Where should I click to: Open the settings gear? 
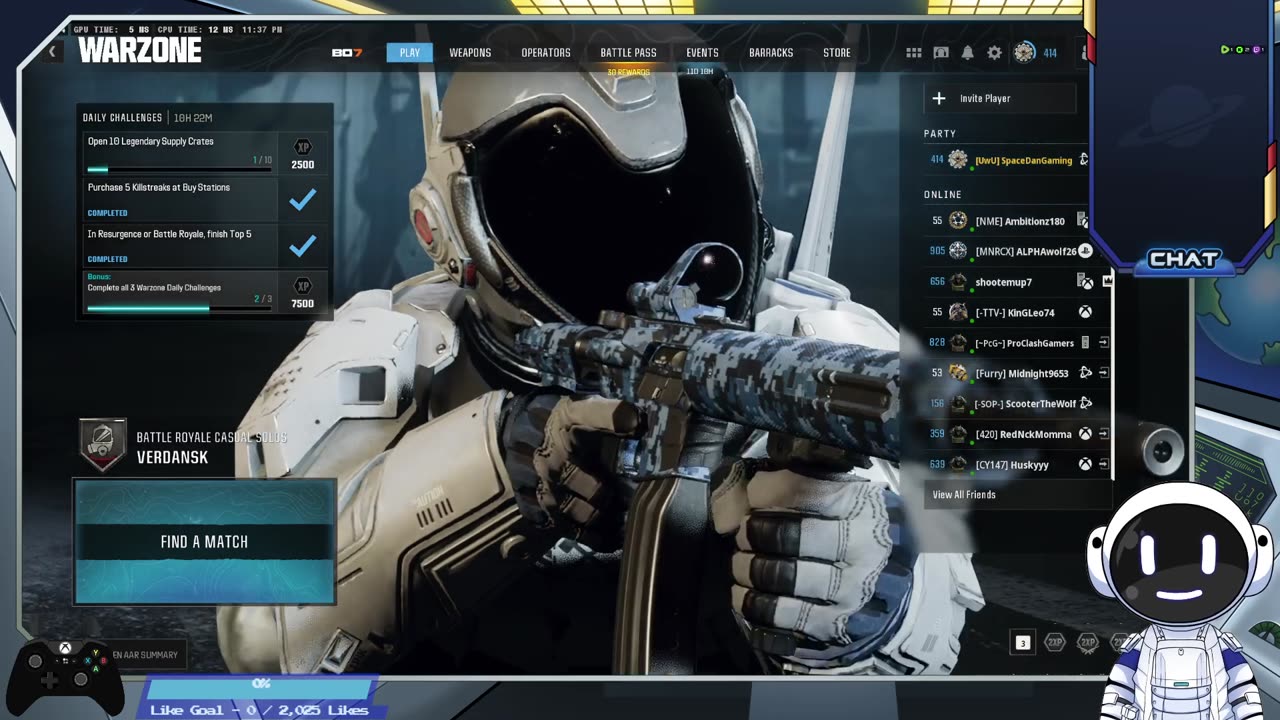994,53
